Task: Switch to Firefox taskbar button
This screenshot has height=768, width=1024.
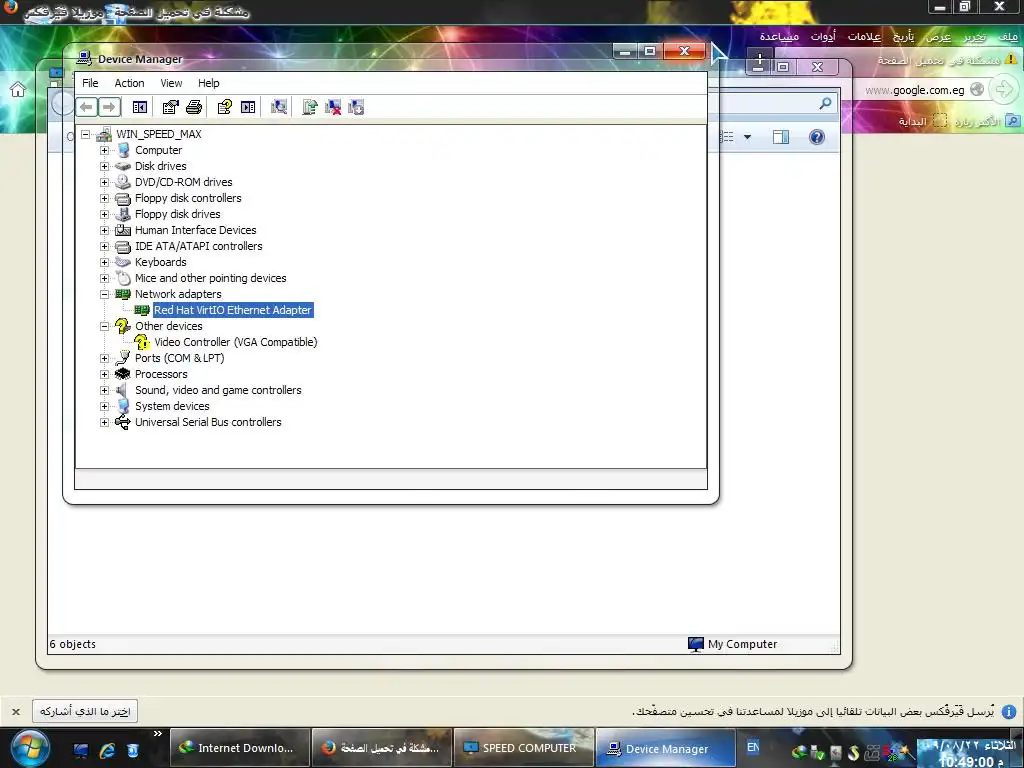Action: (381, 748)
